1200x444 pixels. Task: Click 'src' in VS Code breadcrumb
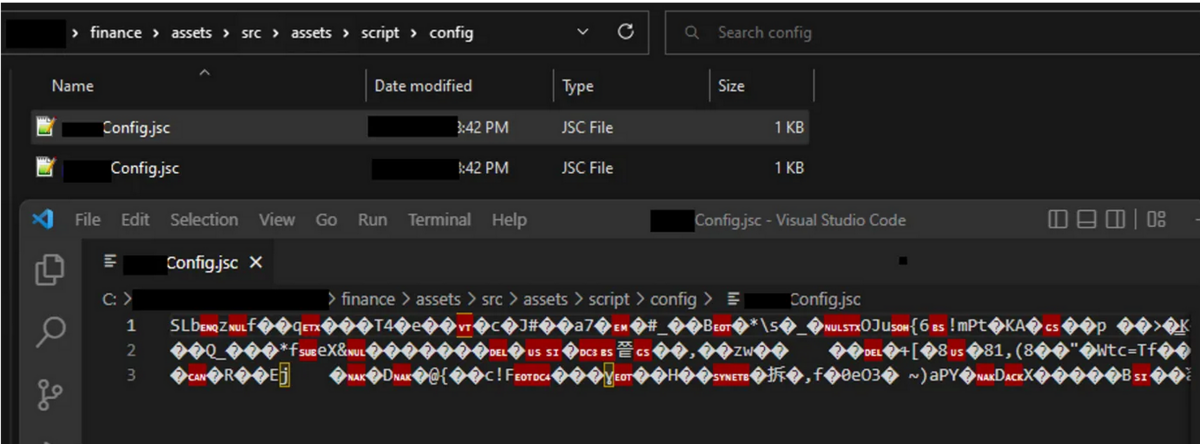pyautogui.click(x=494, y=299)
